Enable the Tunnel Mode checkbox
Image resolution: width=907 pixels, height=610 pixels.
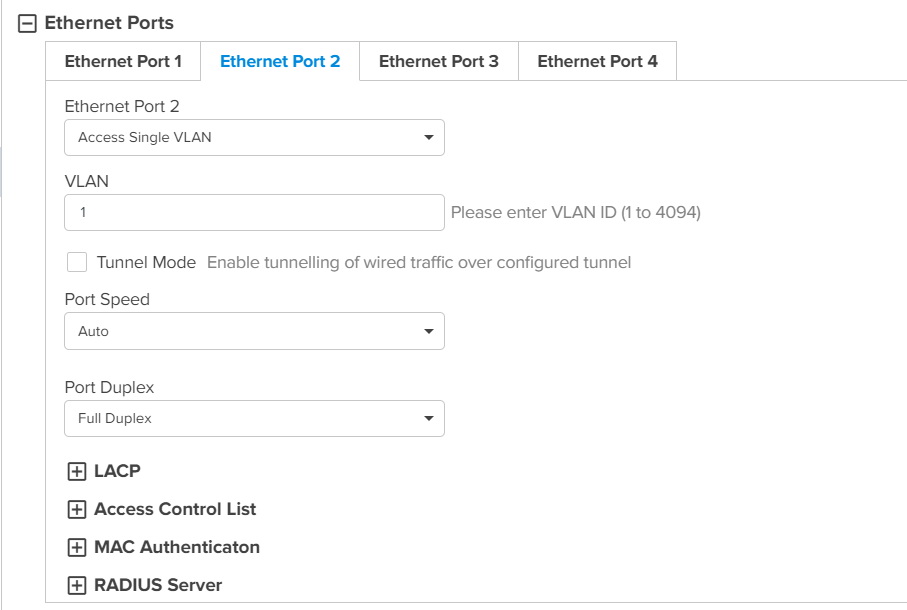click(77, 263)
